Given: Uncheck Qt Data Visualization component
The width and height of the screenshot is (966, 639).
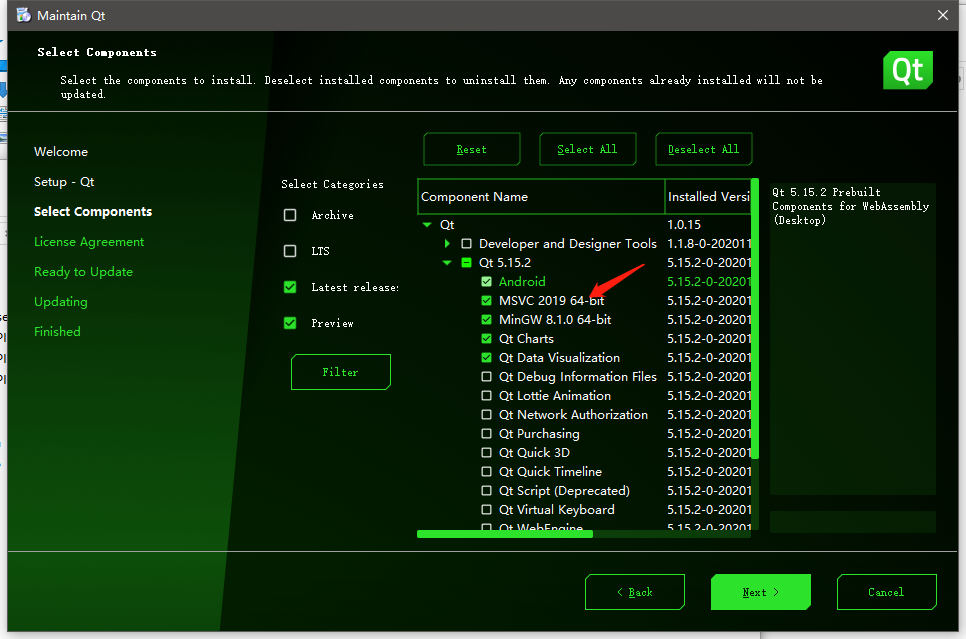Looking at the screenshot, I should coord(487,357).
